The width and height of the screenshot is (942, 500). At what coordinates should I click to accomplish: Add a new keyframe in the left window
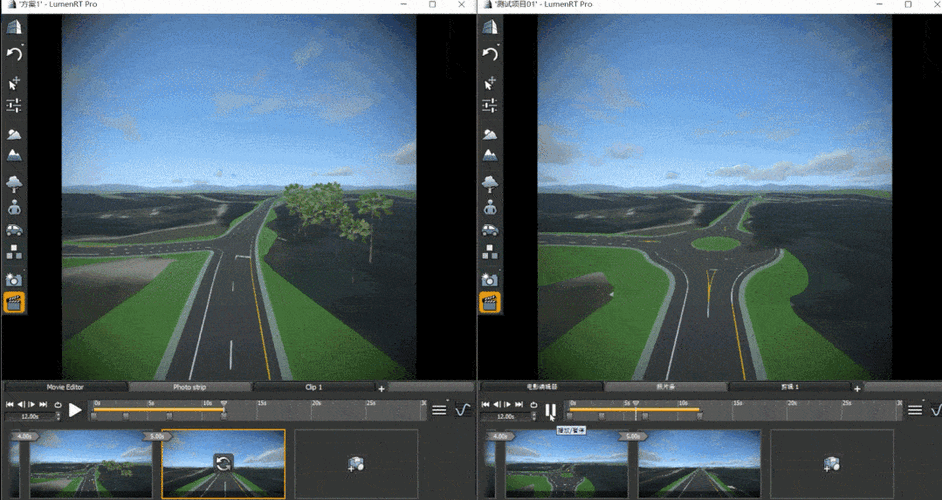pyautogui.click(x=356, y=463)
